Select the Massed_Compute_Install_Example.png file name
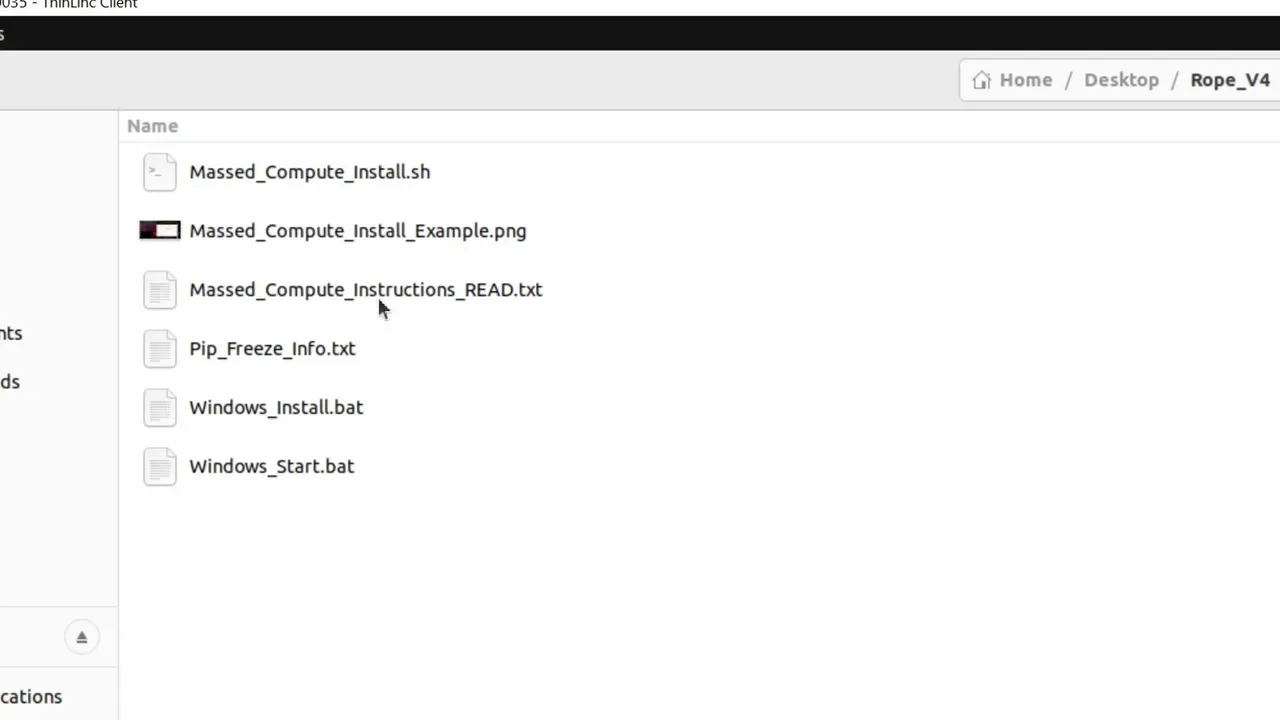Screen dimensions: 1280x720 coord(358,231)
